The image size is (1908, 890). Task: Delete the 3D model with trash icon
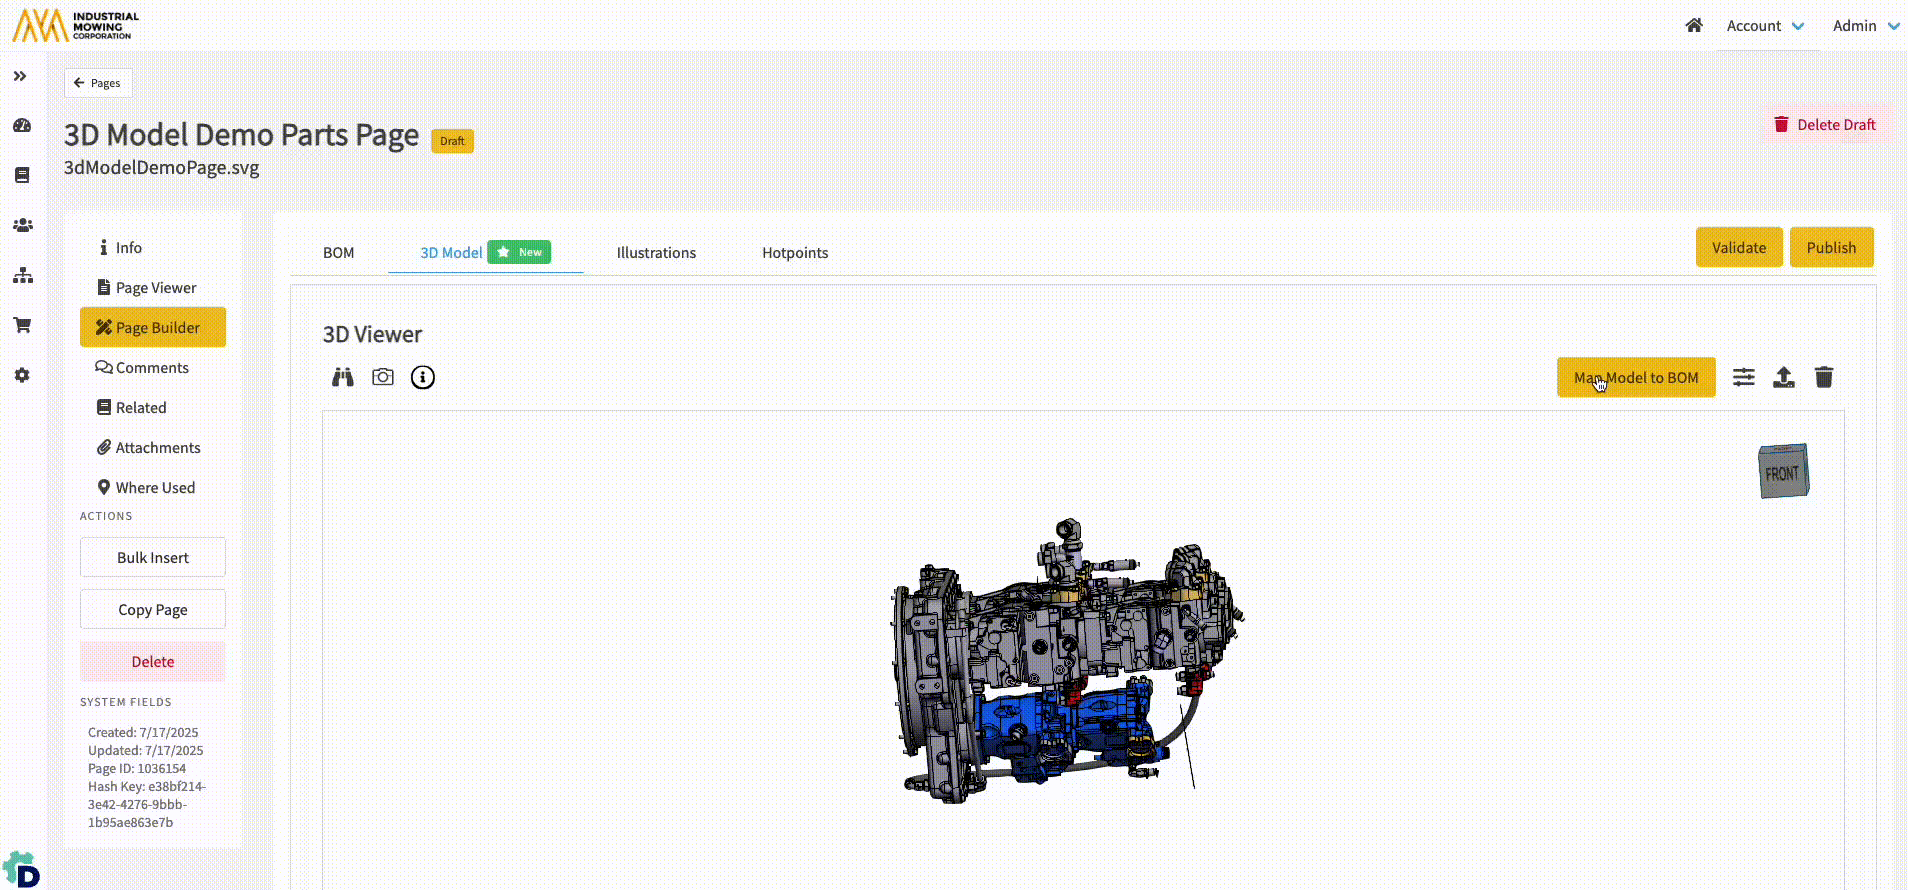point(1824,377)
